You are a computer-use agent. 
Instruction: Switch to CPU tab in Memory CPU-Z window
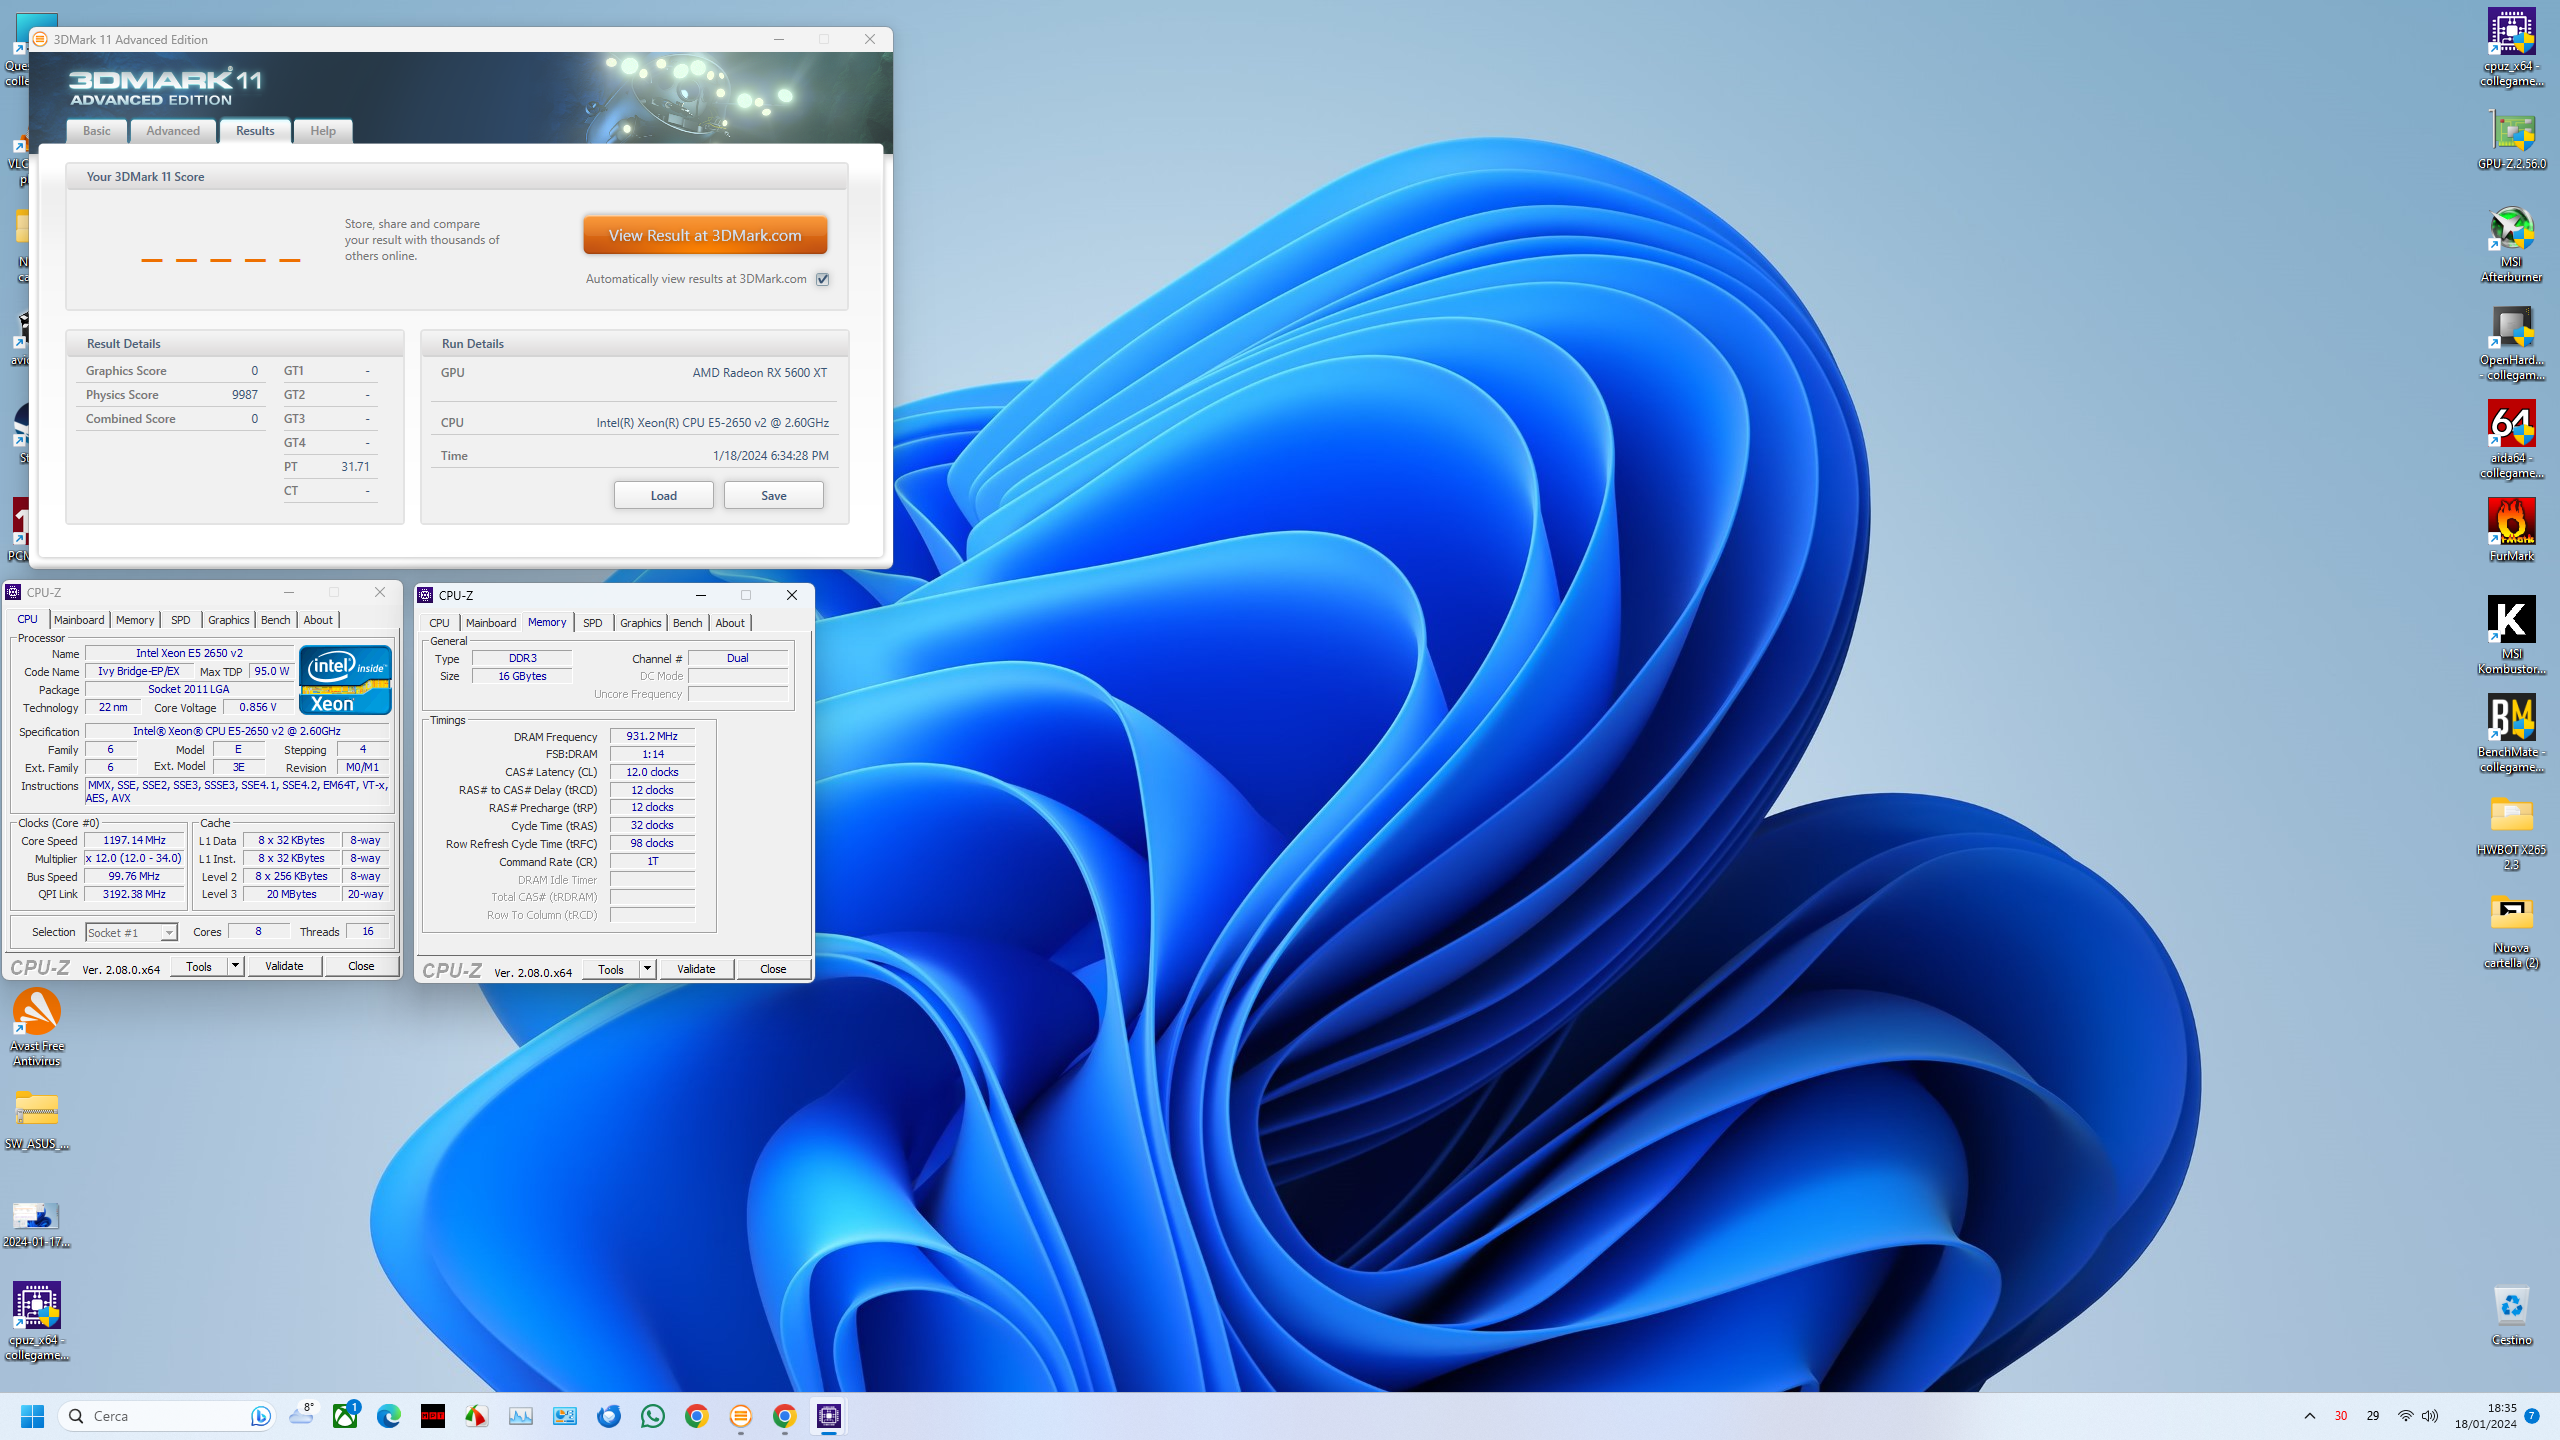[x=439, y=623]
